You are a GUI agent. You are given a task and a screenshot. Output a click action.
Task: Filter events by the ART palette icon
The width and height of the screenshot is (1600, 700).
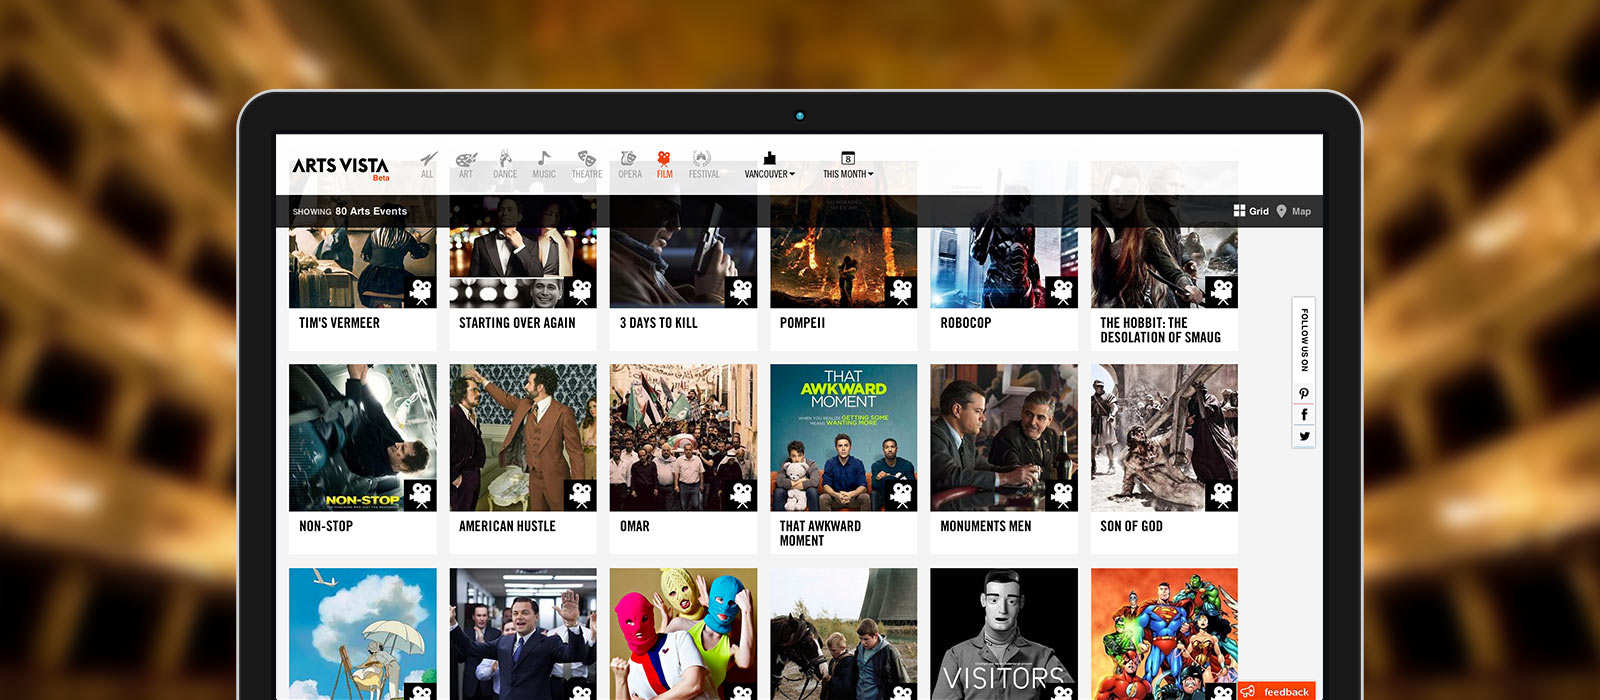pos(466,165)
